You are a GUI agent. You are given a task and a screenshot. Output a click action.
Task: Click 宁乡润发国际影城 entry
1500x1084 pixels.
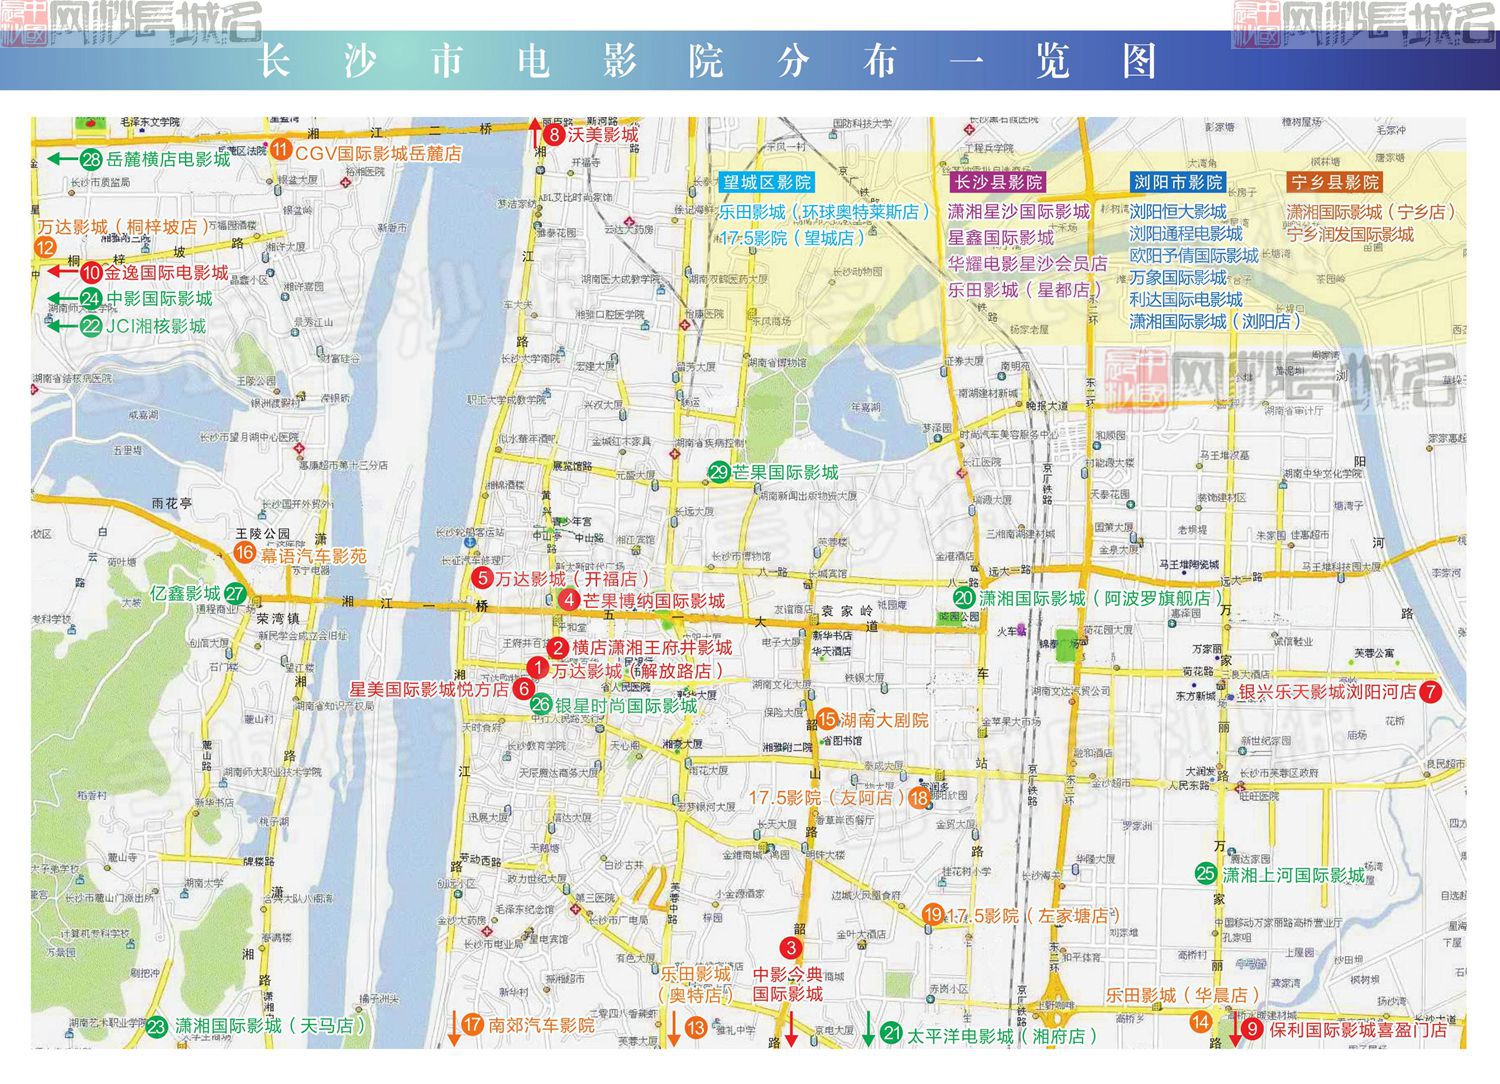click(1350, 234)
